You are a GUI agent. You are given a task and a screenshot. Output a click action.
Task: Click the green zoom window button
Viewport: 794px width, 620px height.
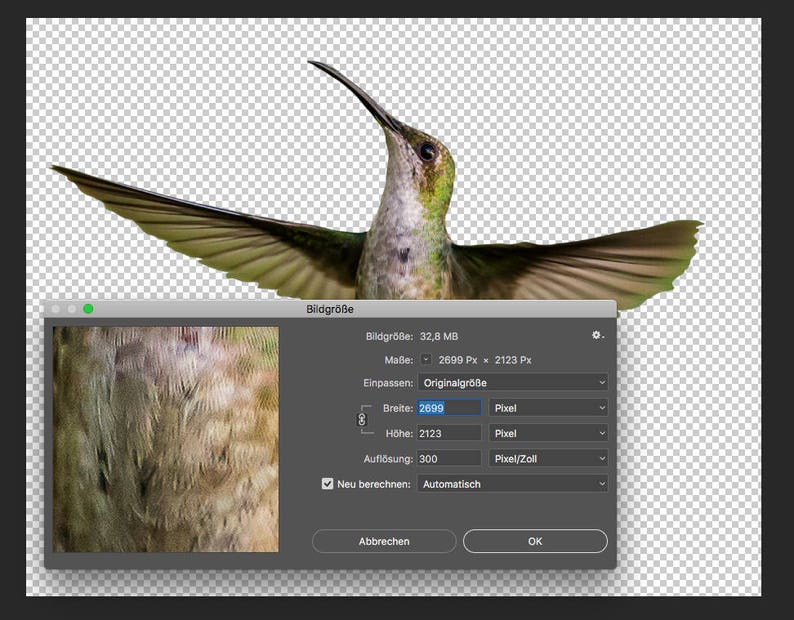click(88, 308)
